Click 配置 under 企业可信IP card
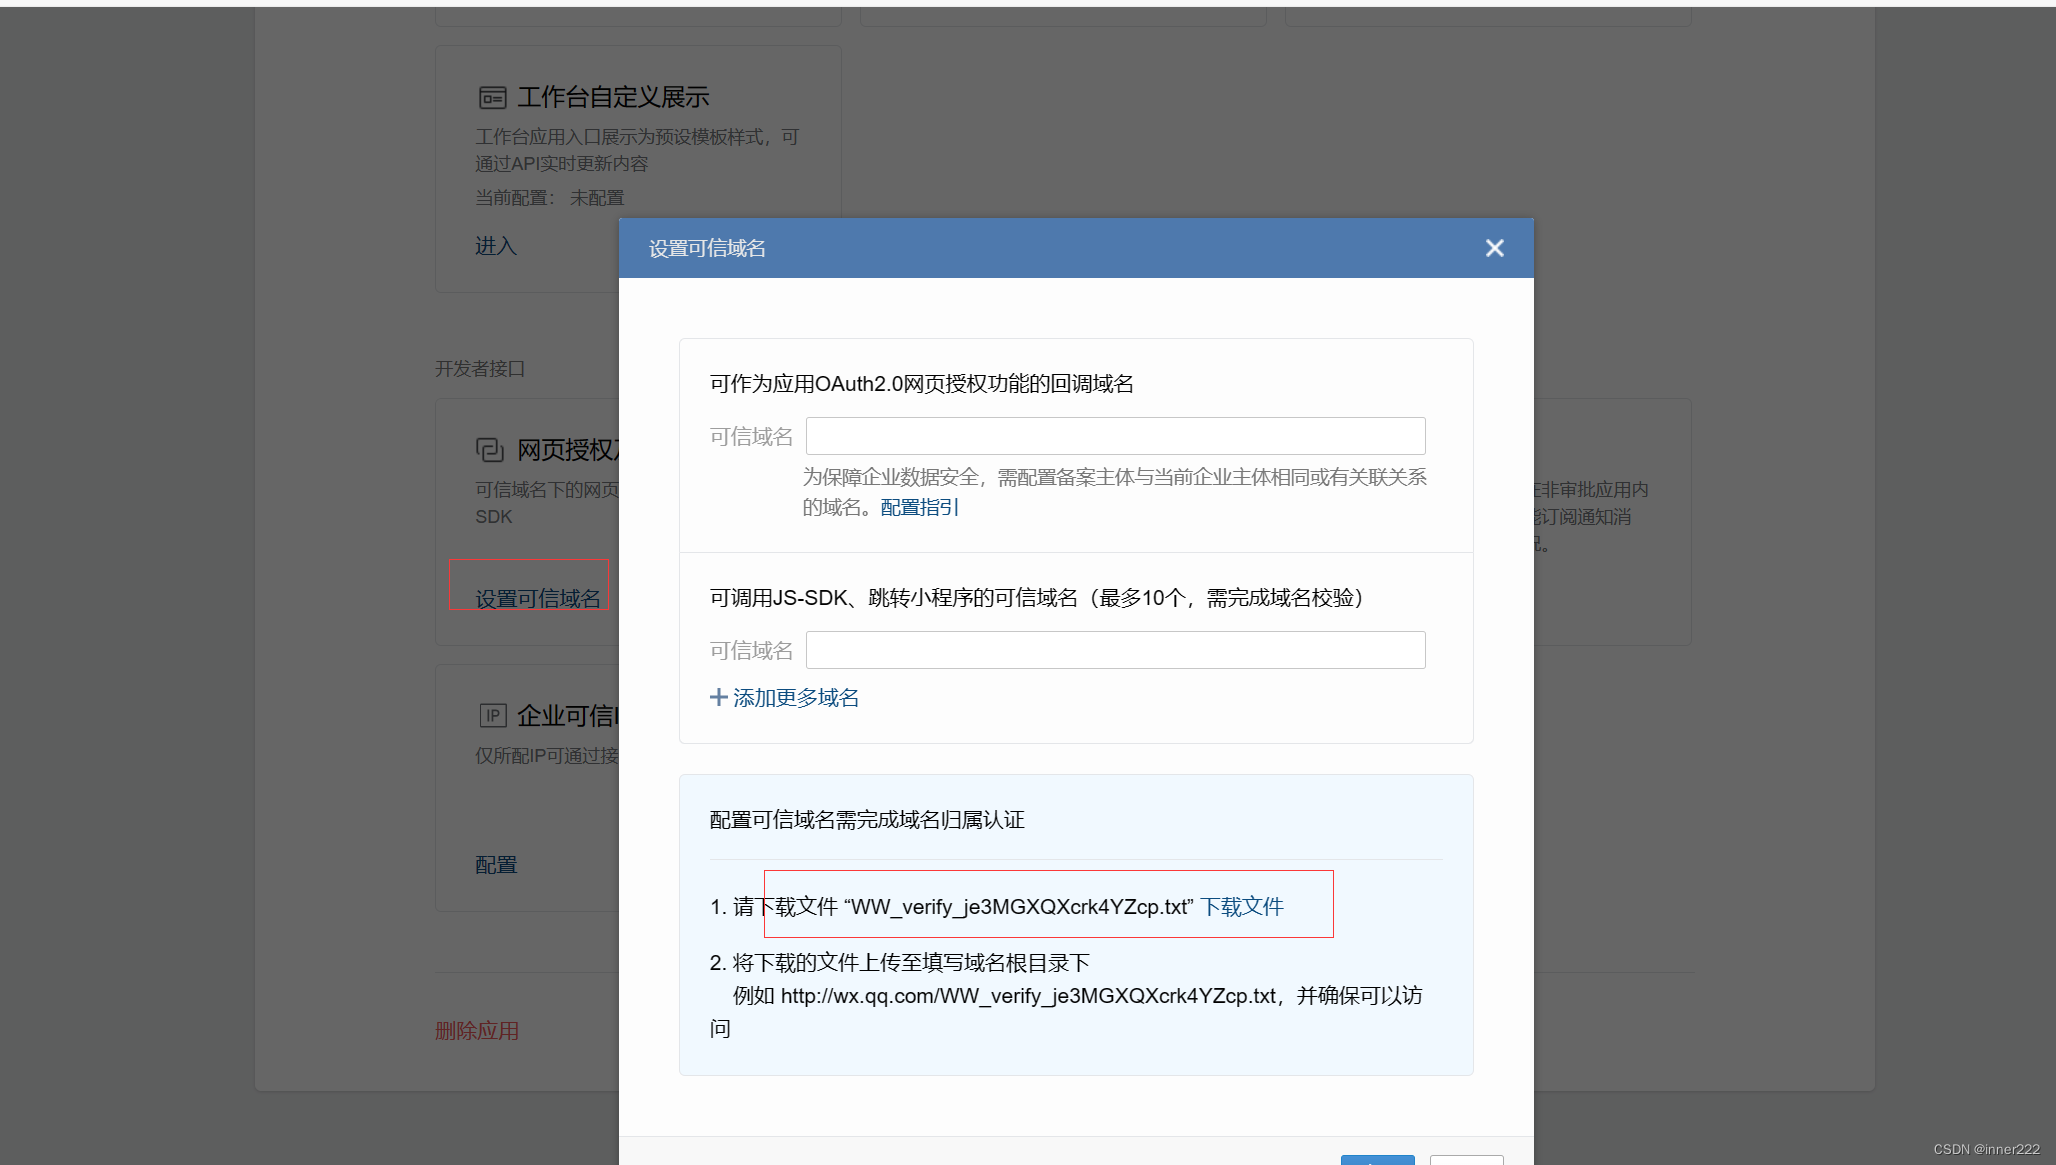 coord(496,865)
